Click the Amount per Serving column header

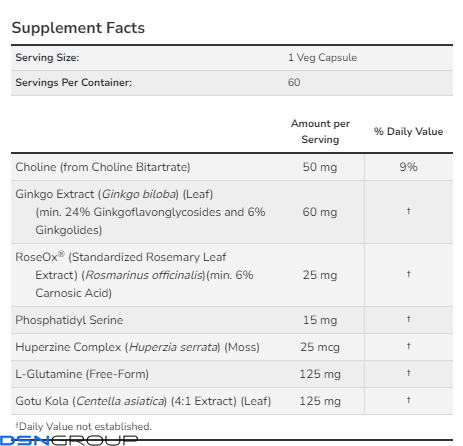320,131
